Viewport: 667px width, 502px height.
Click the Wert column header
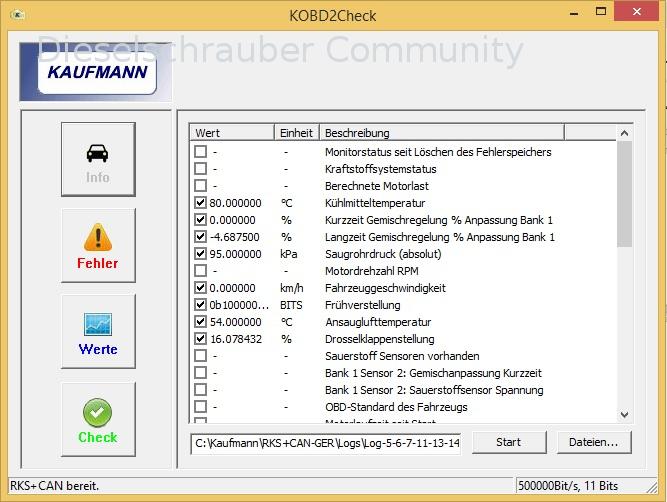(232, 133)
